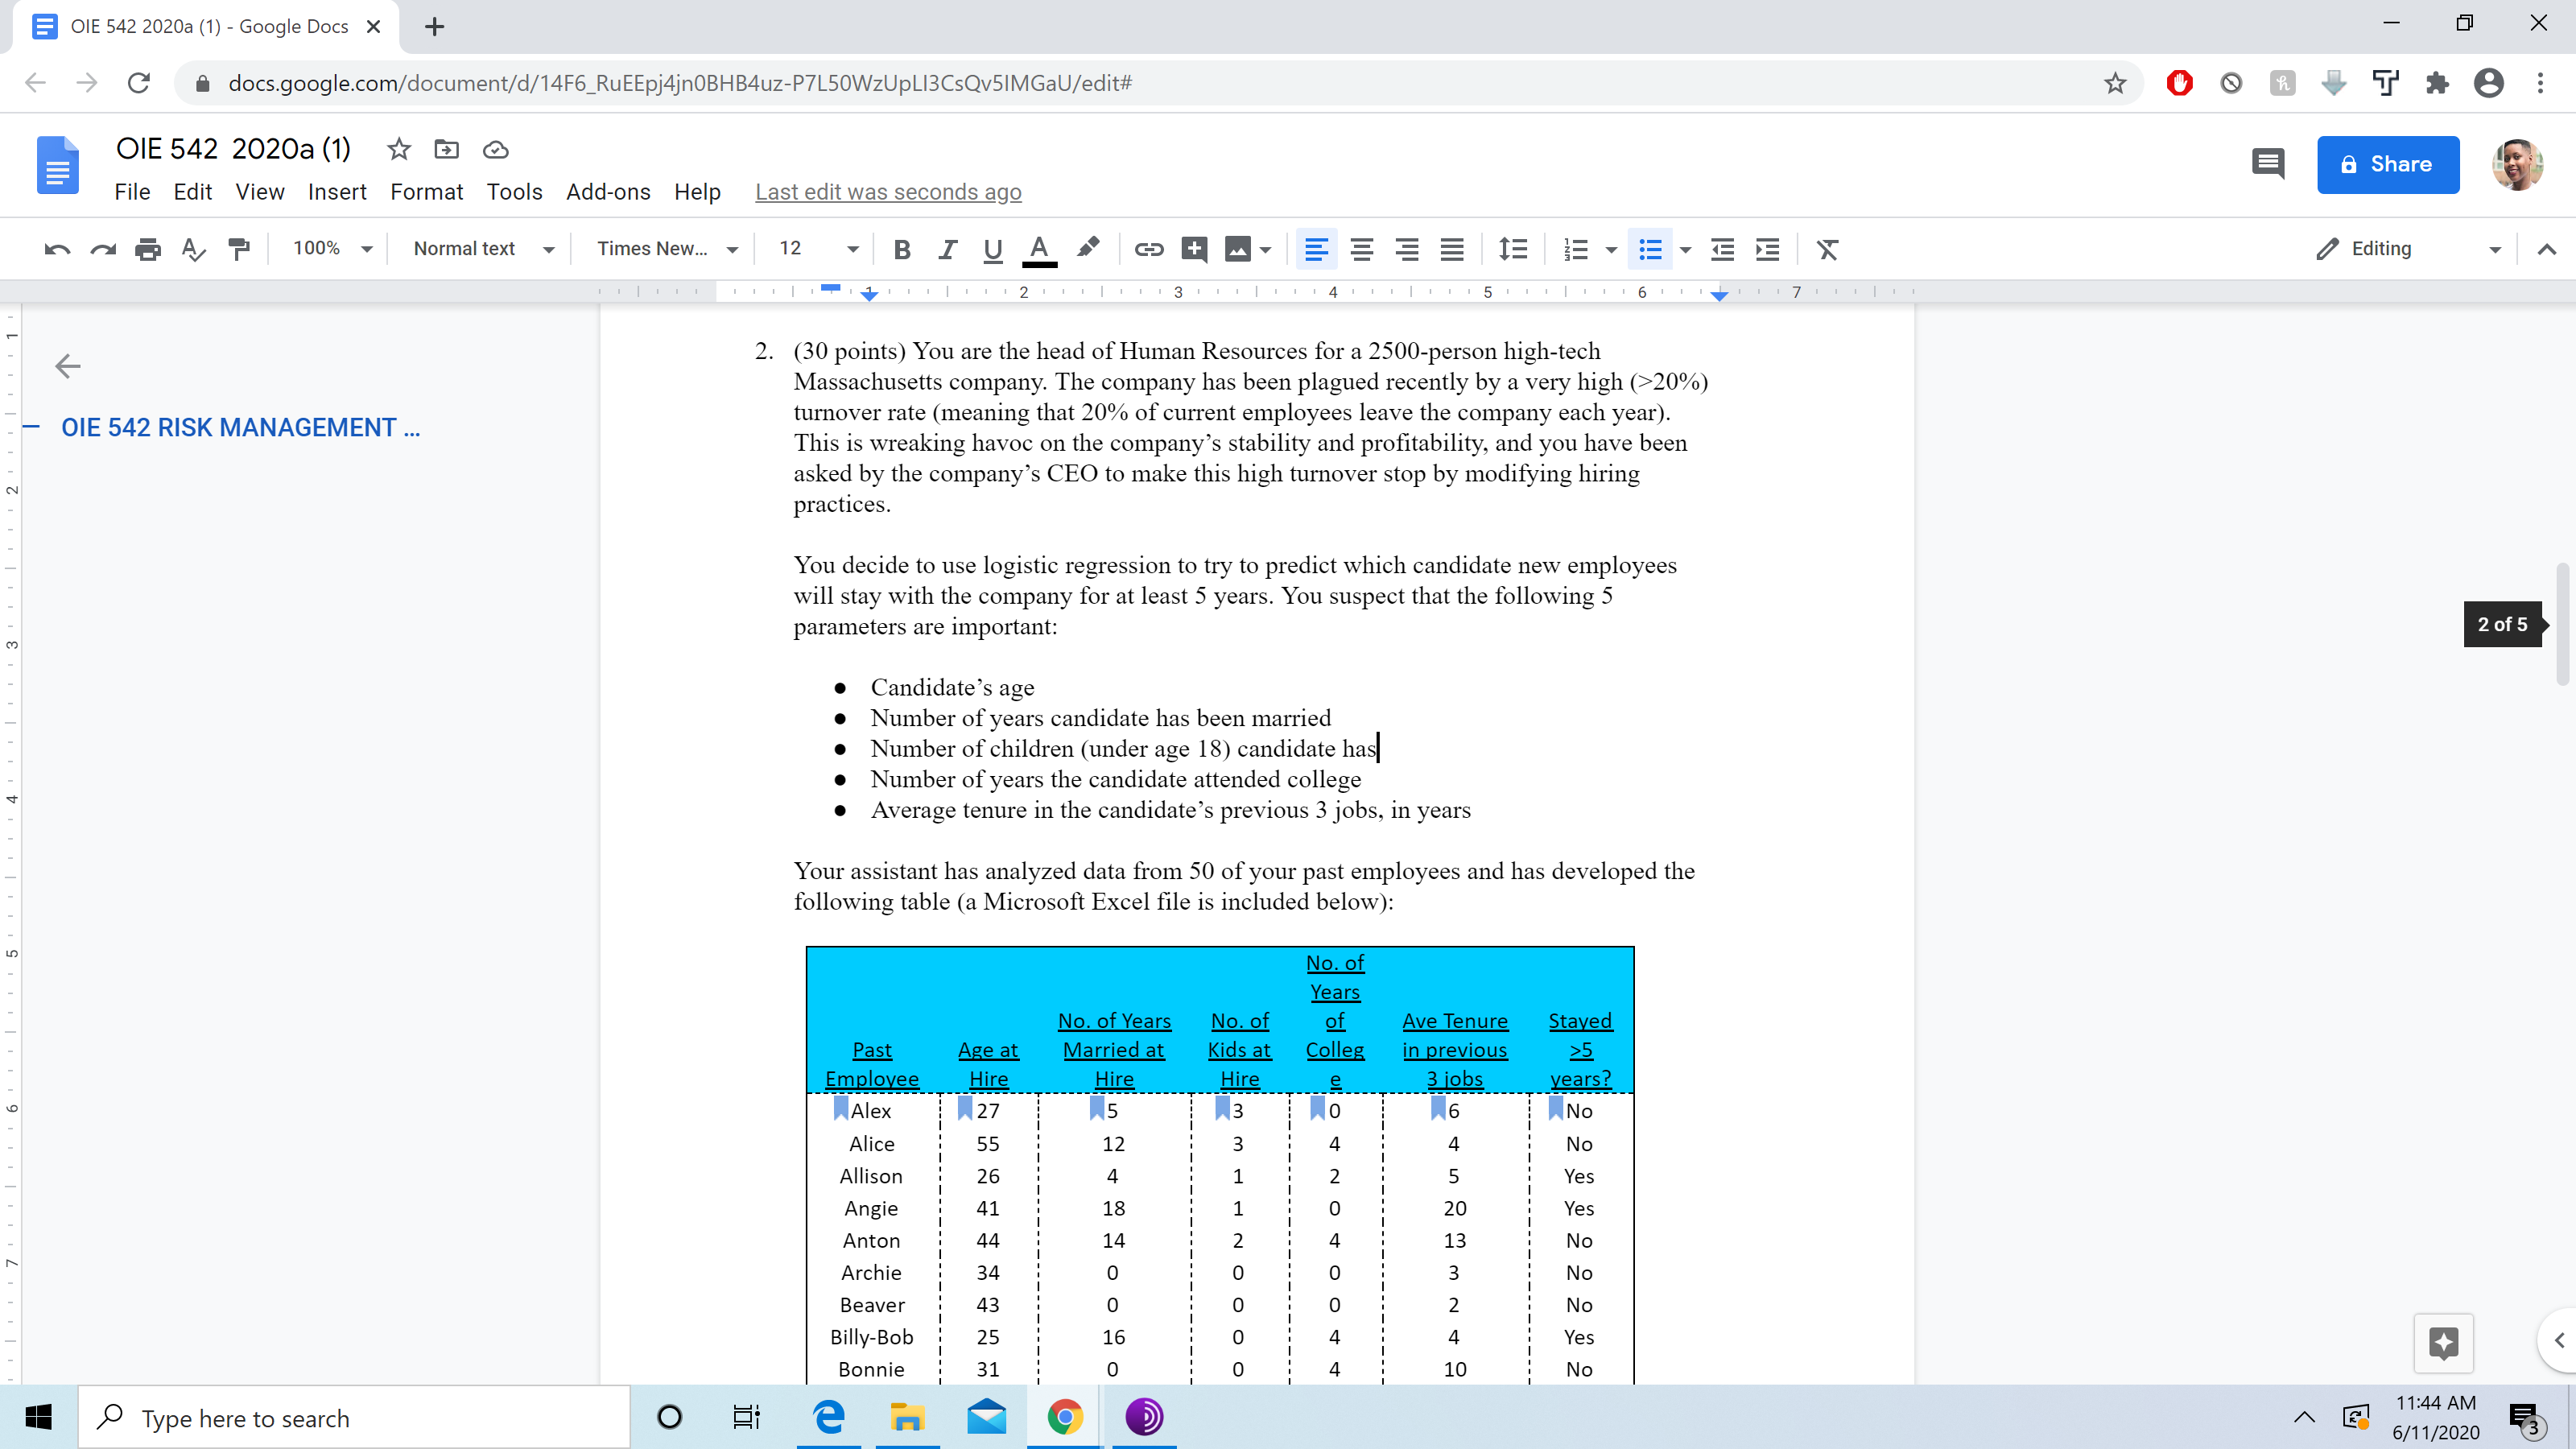Toggle bold formatting
The width and height of the screenshot is (2576, 1449).
click(x=901, y=249)
